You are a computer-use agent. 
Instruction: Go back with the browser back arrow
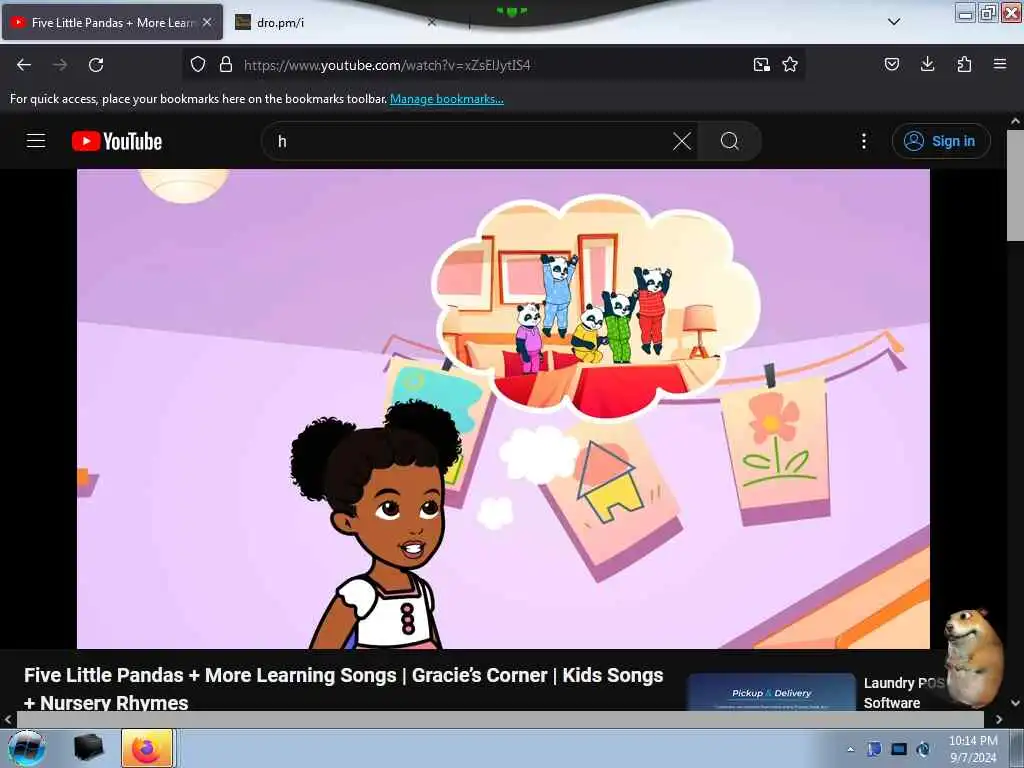(24, 65)
